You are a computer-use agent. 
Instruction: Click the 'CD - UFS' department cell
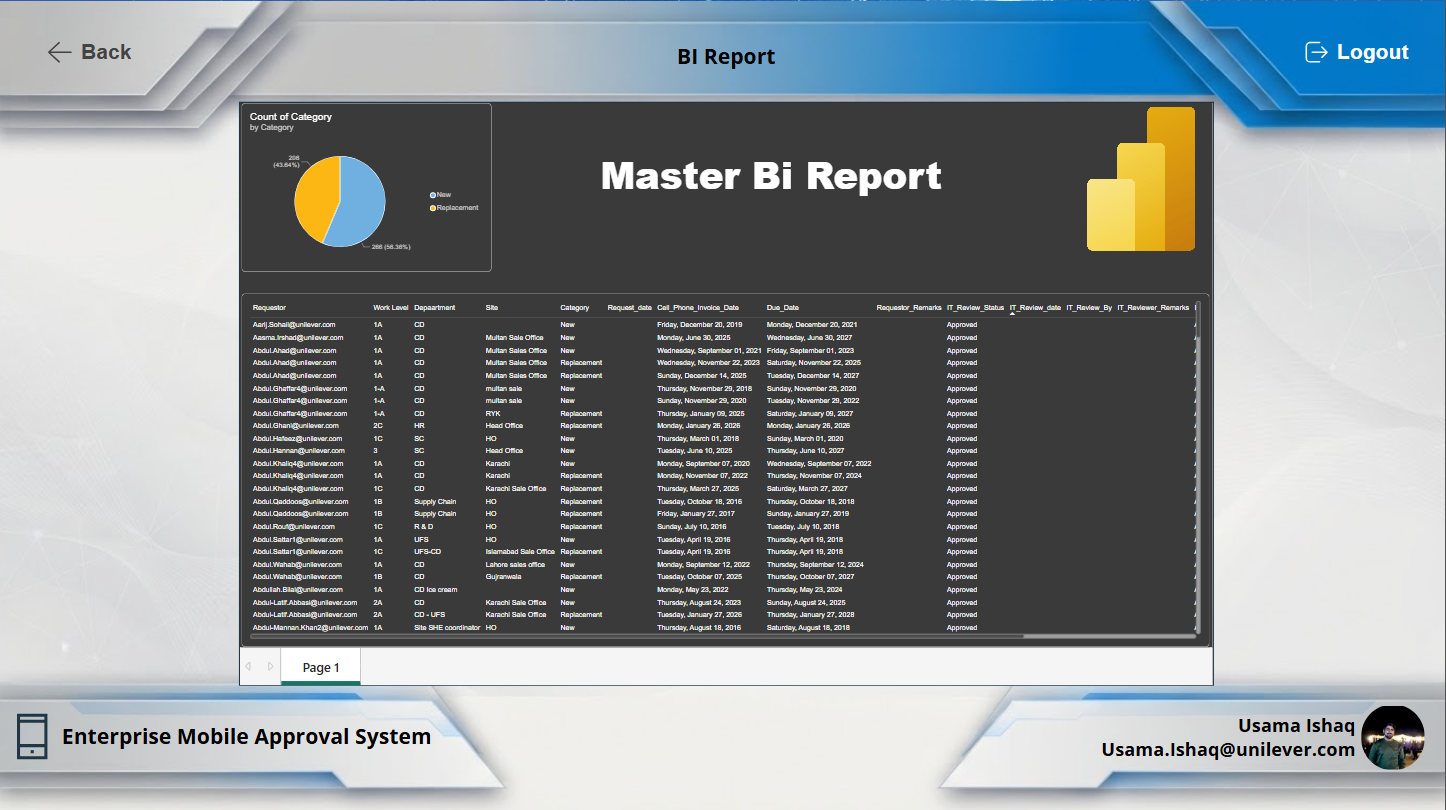430,615
